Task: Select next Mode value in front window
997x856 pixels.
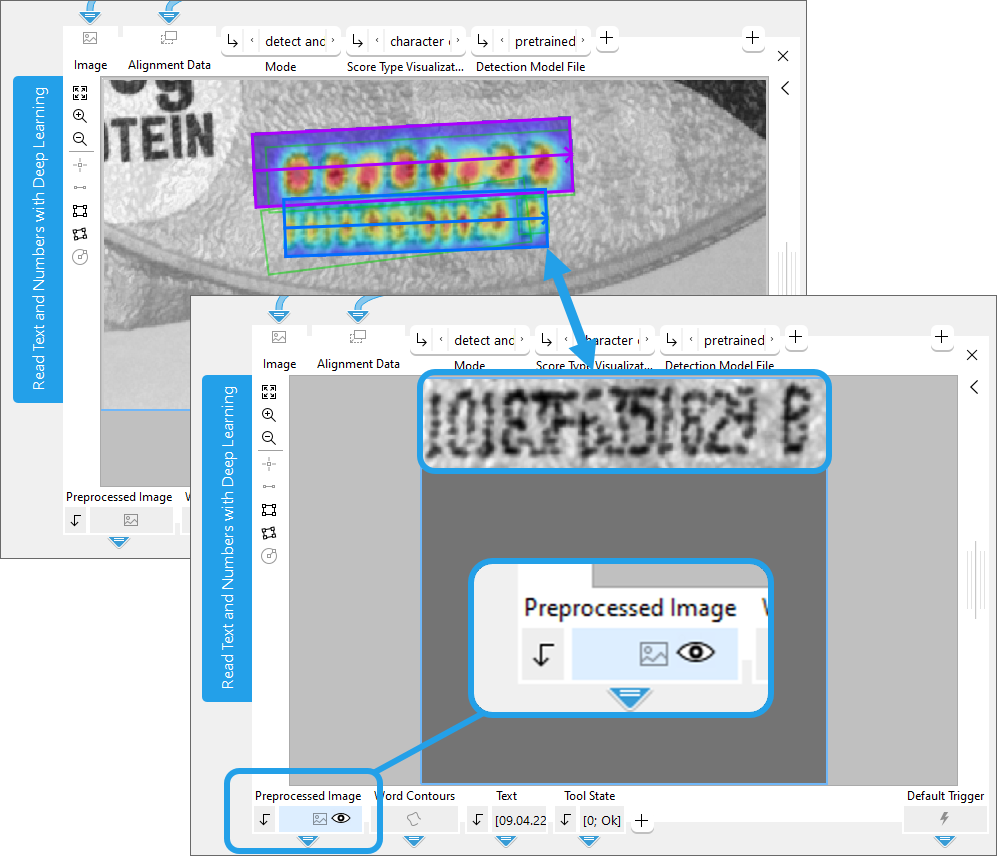Action: 522,340
